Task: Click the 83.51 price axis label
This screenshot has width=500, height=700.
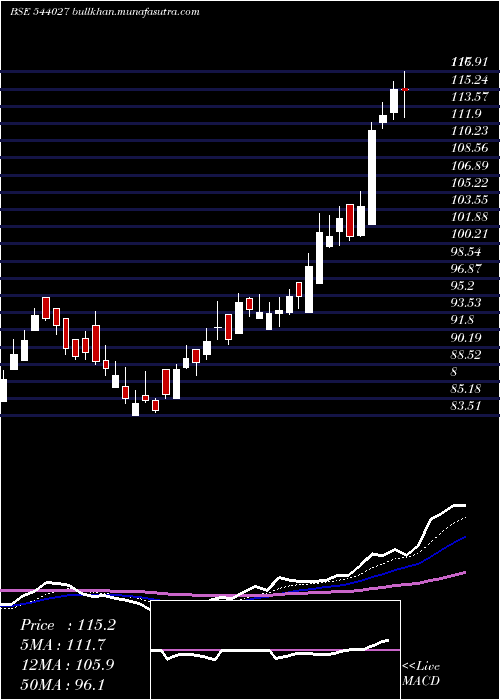Action: [x=466, y=405]
